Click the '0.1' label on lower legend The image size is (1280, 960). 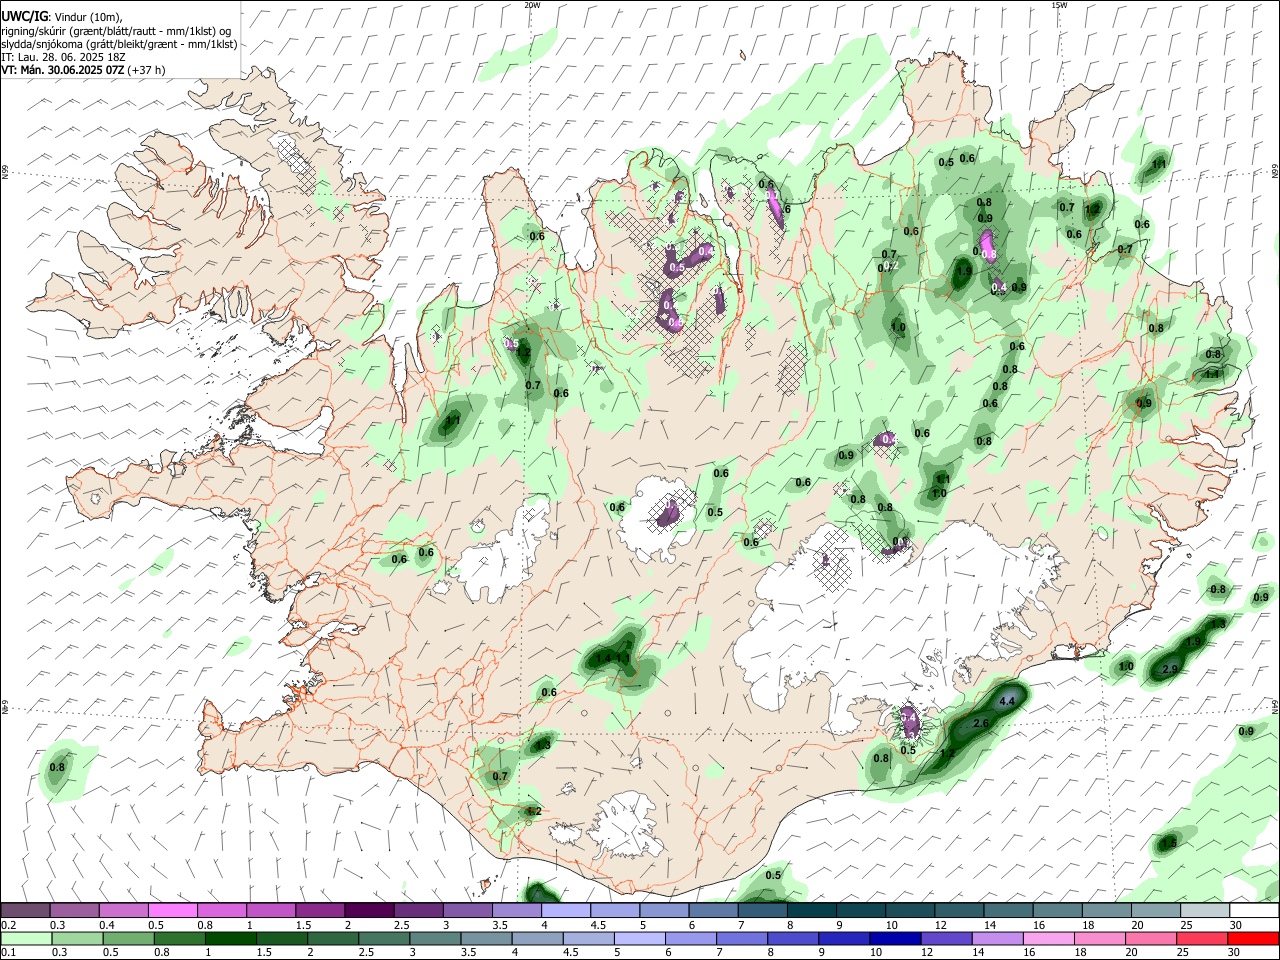pyautogui.click(x=9, y=952)
